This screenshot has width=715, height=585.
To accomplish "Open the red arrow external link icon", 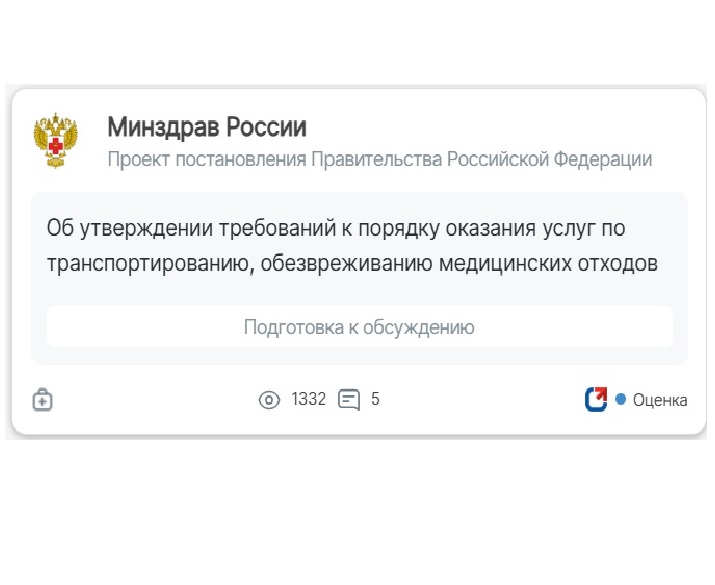I will click(596, 399).
